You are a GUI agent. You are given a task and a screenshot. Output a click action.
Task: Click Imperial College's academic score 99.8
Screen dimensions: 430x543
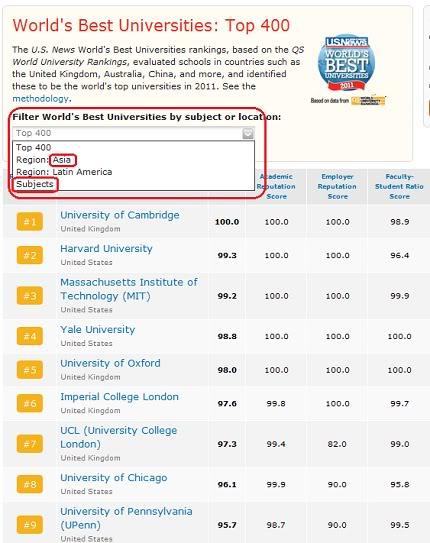276,403
